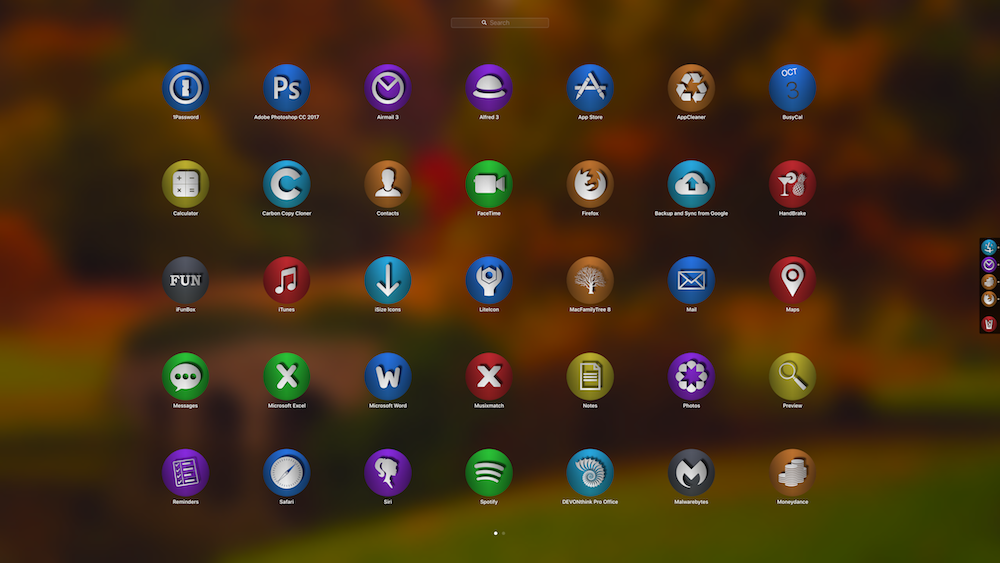Launch Firefox from the Launchpad grid
1000x563 pixels.
coord(590,184)
